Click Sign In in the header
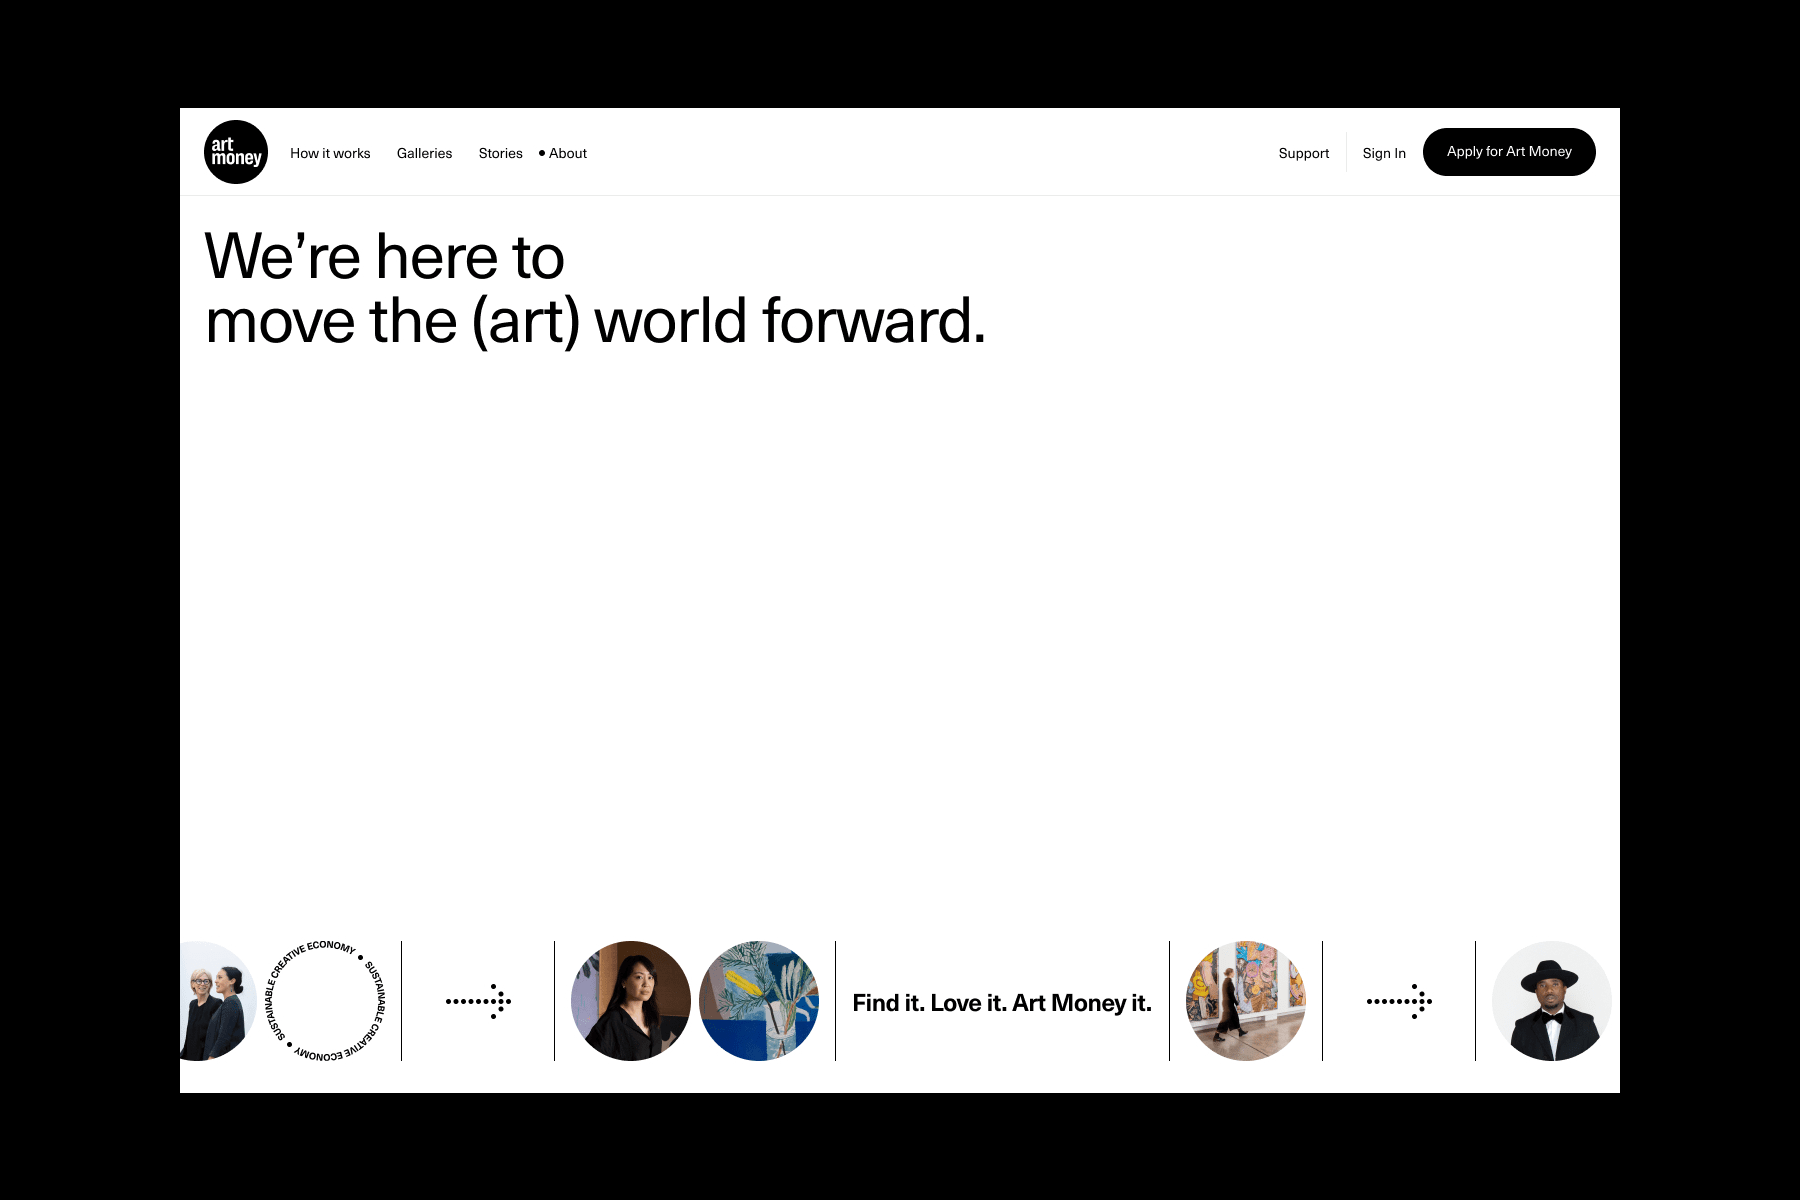Viewport: 1800px width, 1200px height. coord(1384,153)
